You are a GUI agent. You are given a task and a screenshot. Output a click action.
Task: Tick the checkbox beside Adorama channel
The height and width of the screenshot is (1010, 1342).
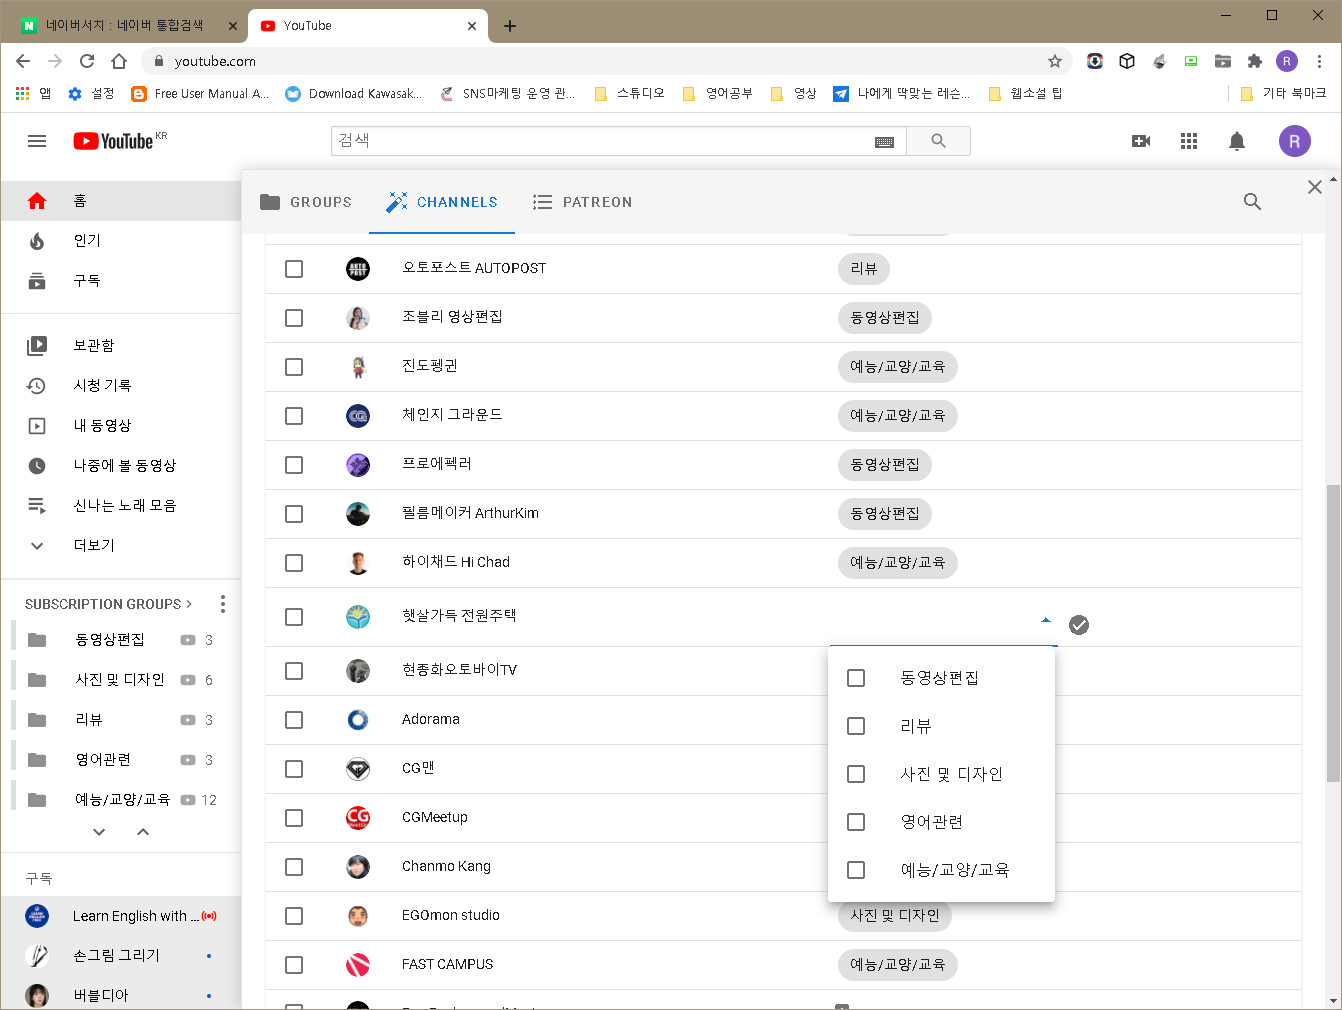(x=294, y=719)
